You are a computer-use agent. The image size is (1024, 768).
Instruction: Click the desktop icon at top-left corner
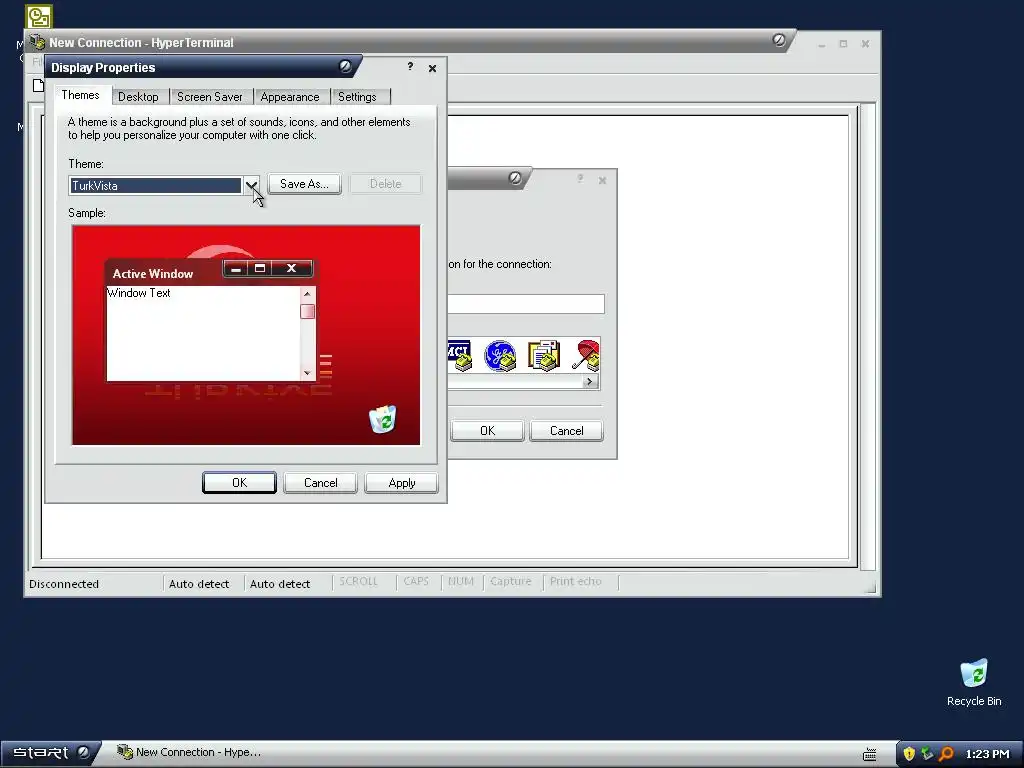(x=39, y=17)
